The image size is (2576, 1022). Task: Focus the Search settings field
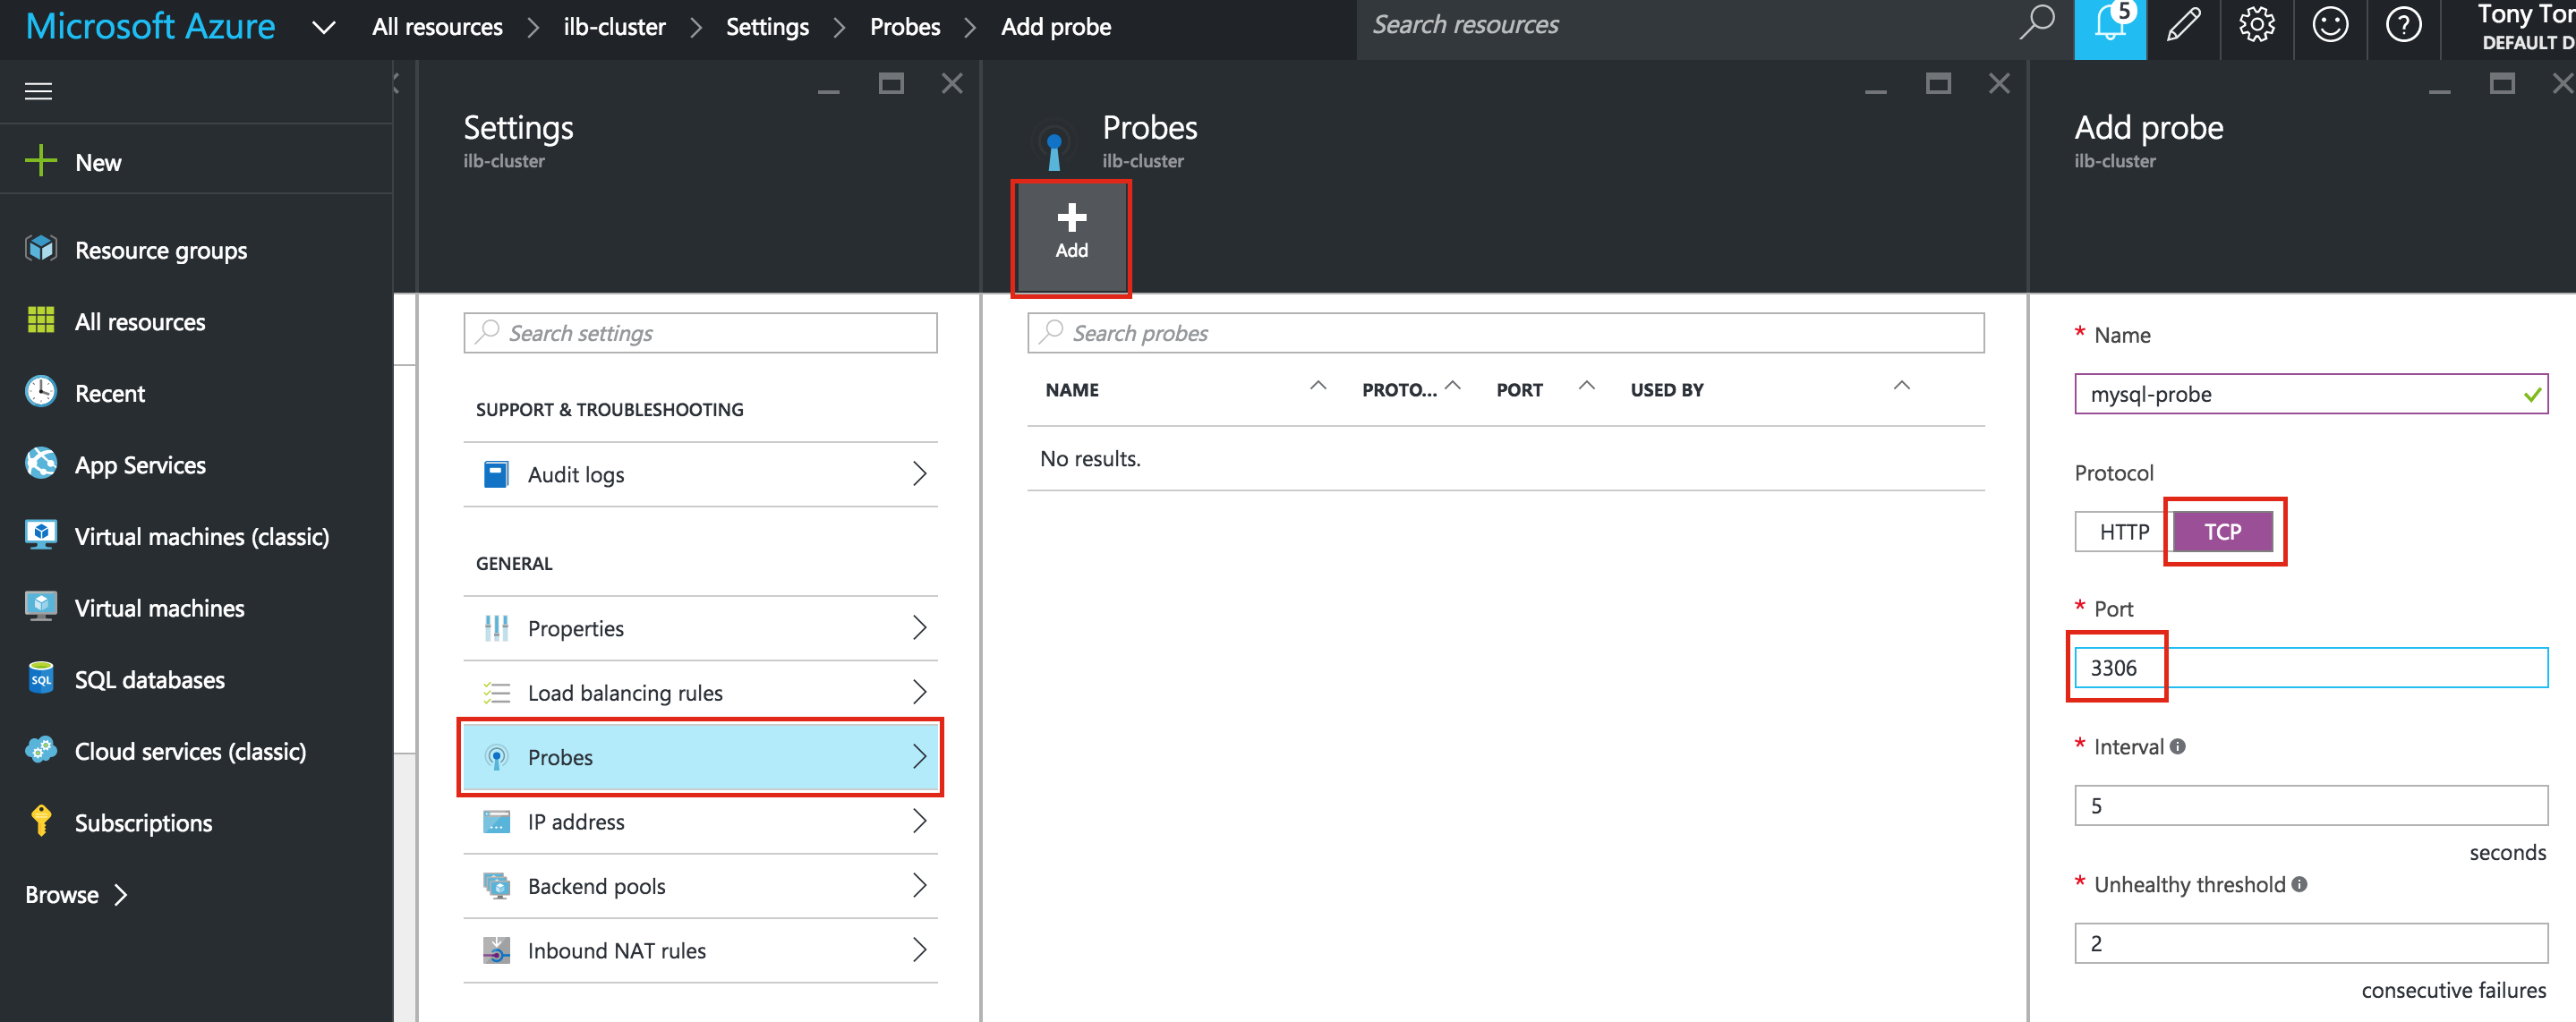pos(700,333)
